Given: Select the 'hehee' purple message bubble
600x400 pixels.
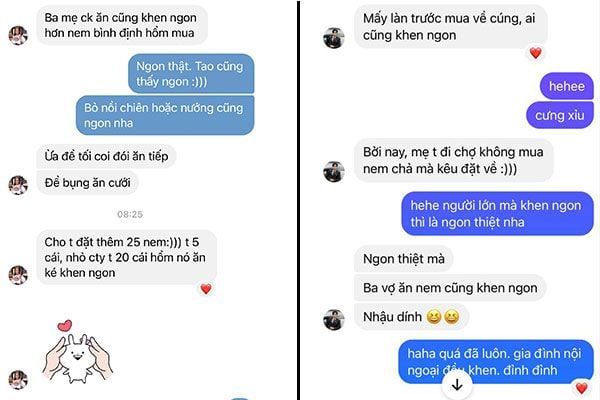Looking at the screenshot, I should pos(567,86).
